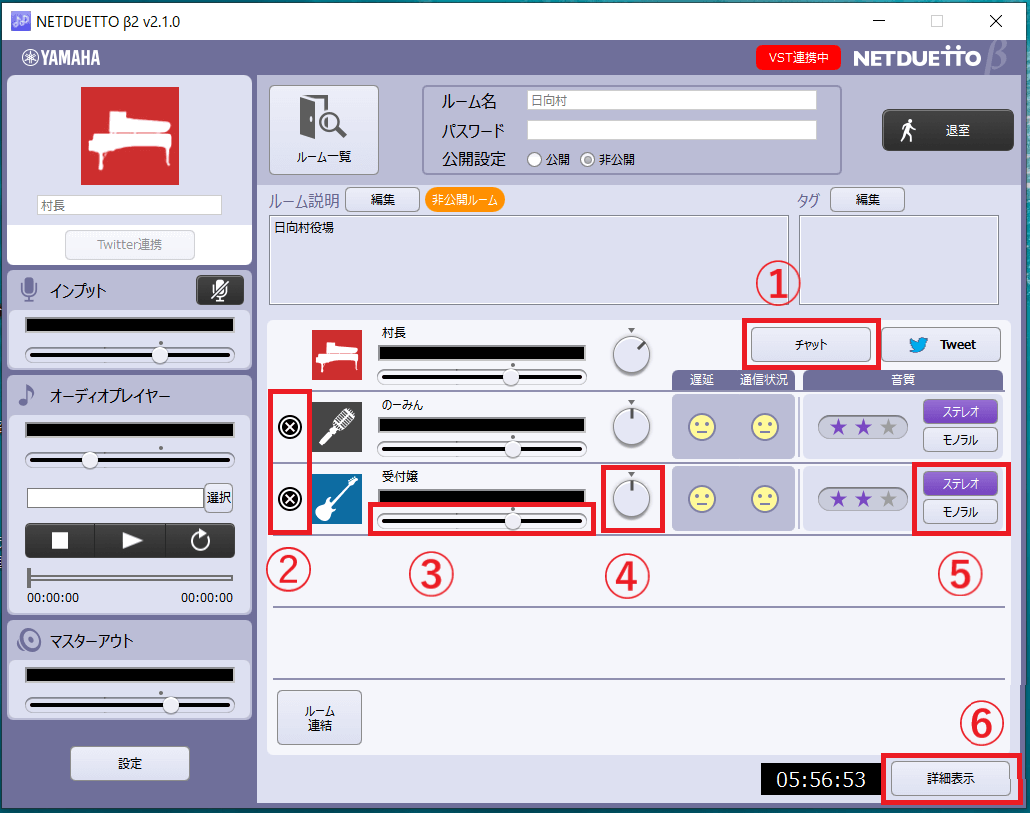The height and width of the screenshot is (813, 1030).
Task: Switch のーみん audio to ステレオ
Action: [960, 412]
